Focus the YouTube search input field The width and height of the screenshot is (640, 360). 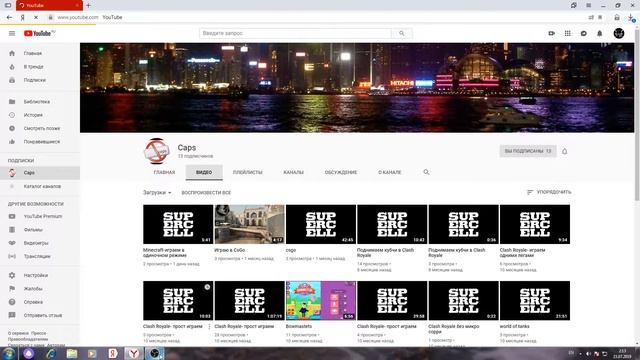point(295,33)
